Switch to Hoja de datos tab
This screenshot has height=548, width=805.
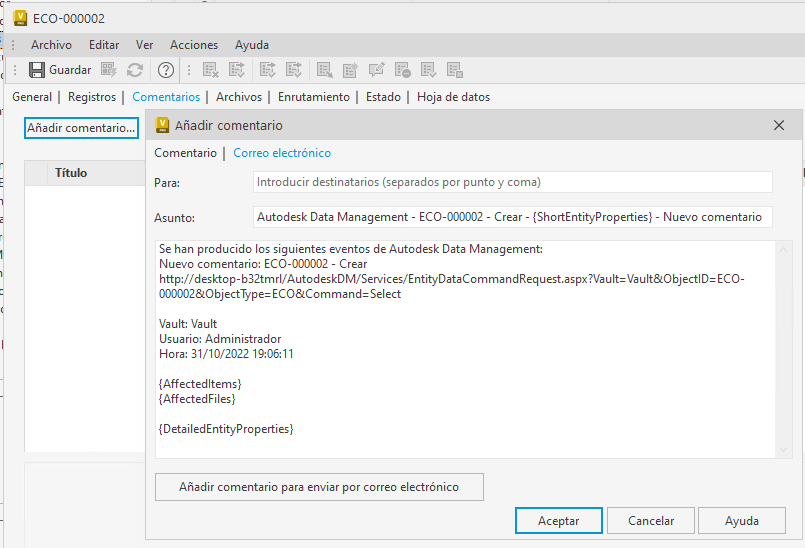453,97
